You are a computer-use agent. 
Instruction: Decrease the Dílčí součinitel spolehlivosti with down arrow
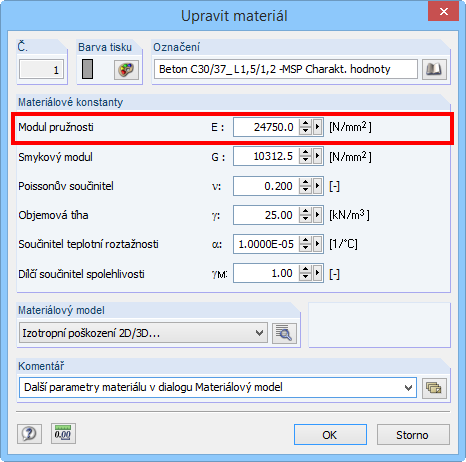coord(305,278)
